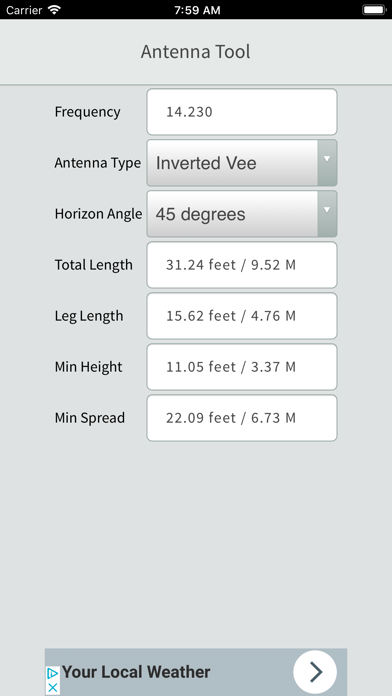Tap the Leg Length result field
Viewport: 392px width, 696px height.
242,316
